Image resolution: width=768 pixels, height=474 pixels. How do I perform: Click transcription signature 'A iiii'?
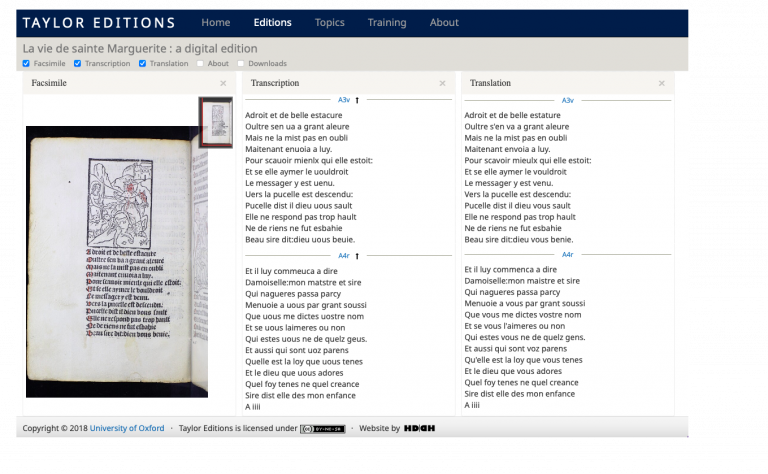[253, 407]
